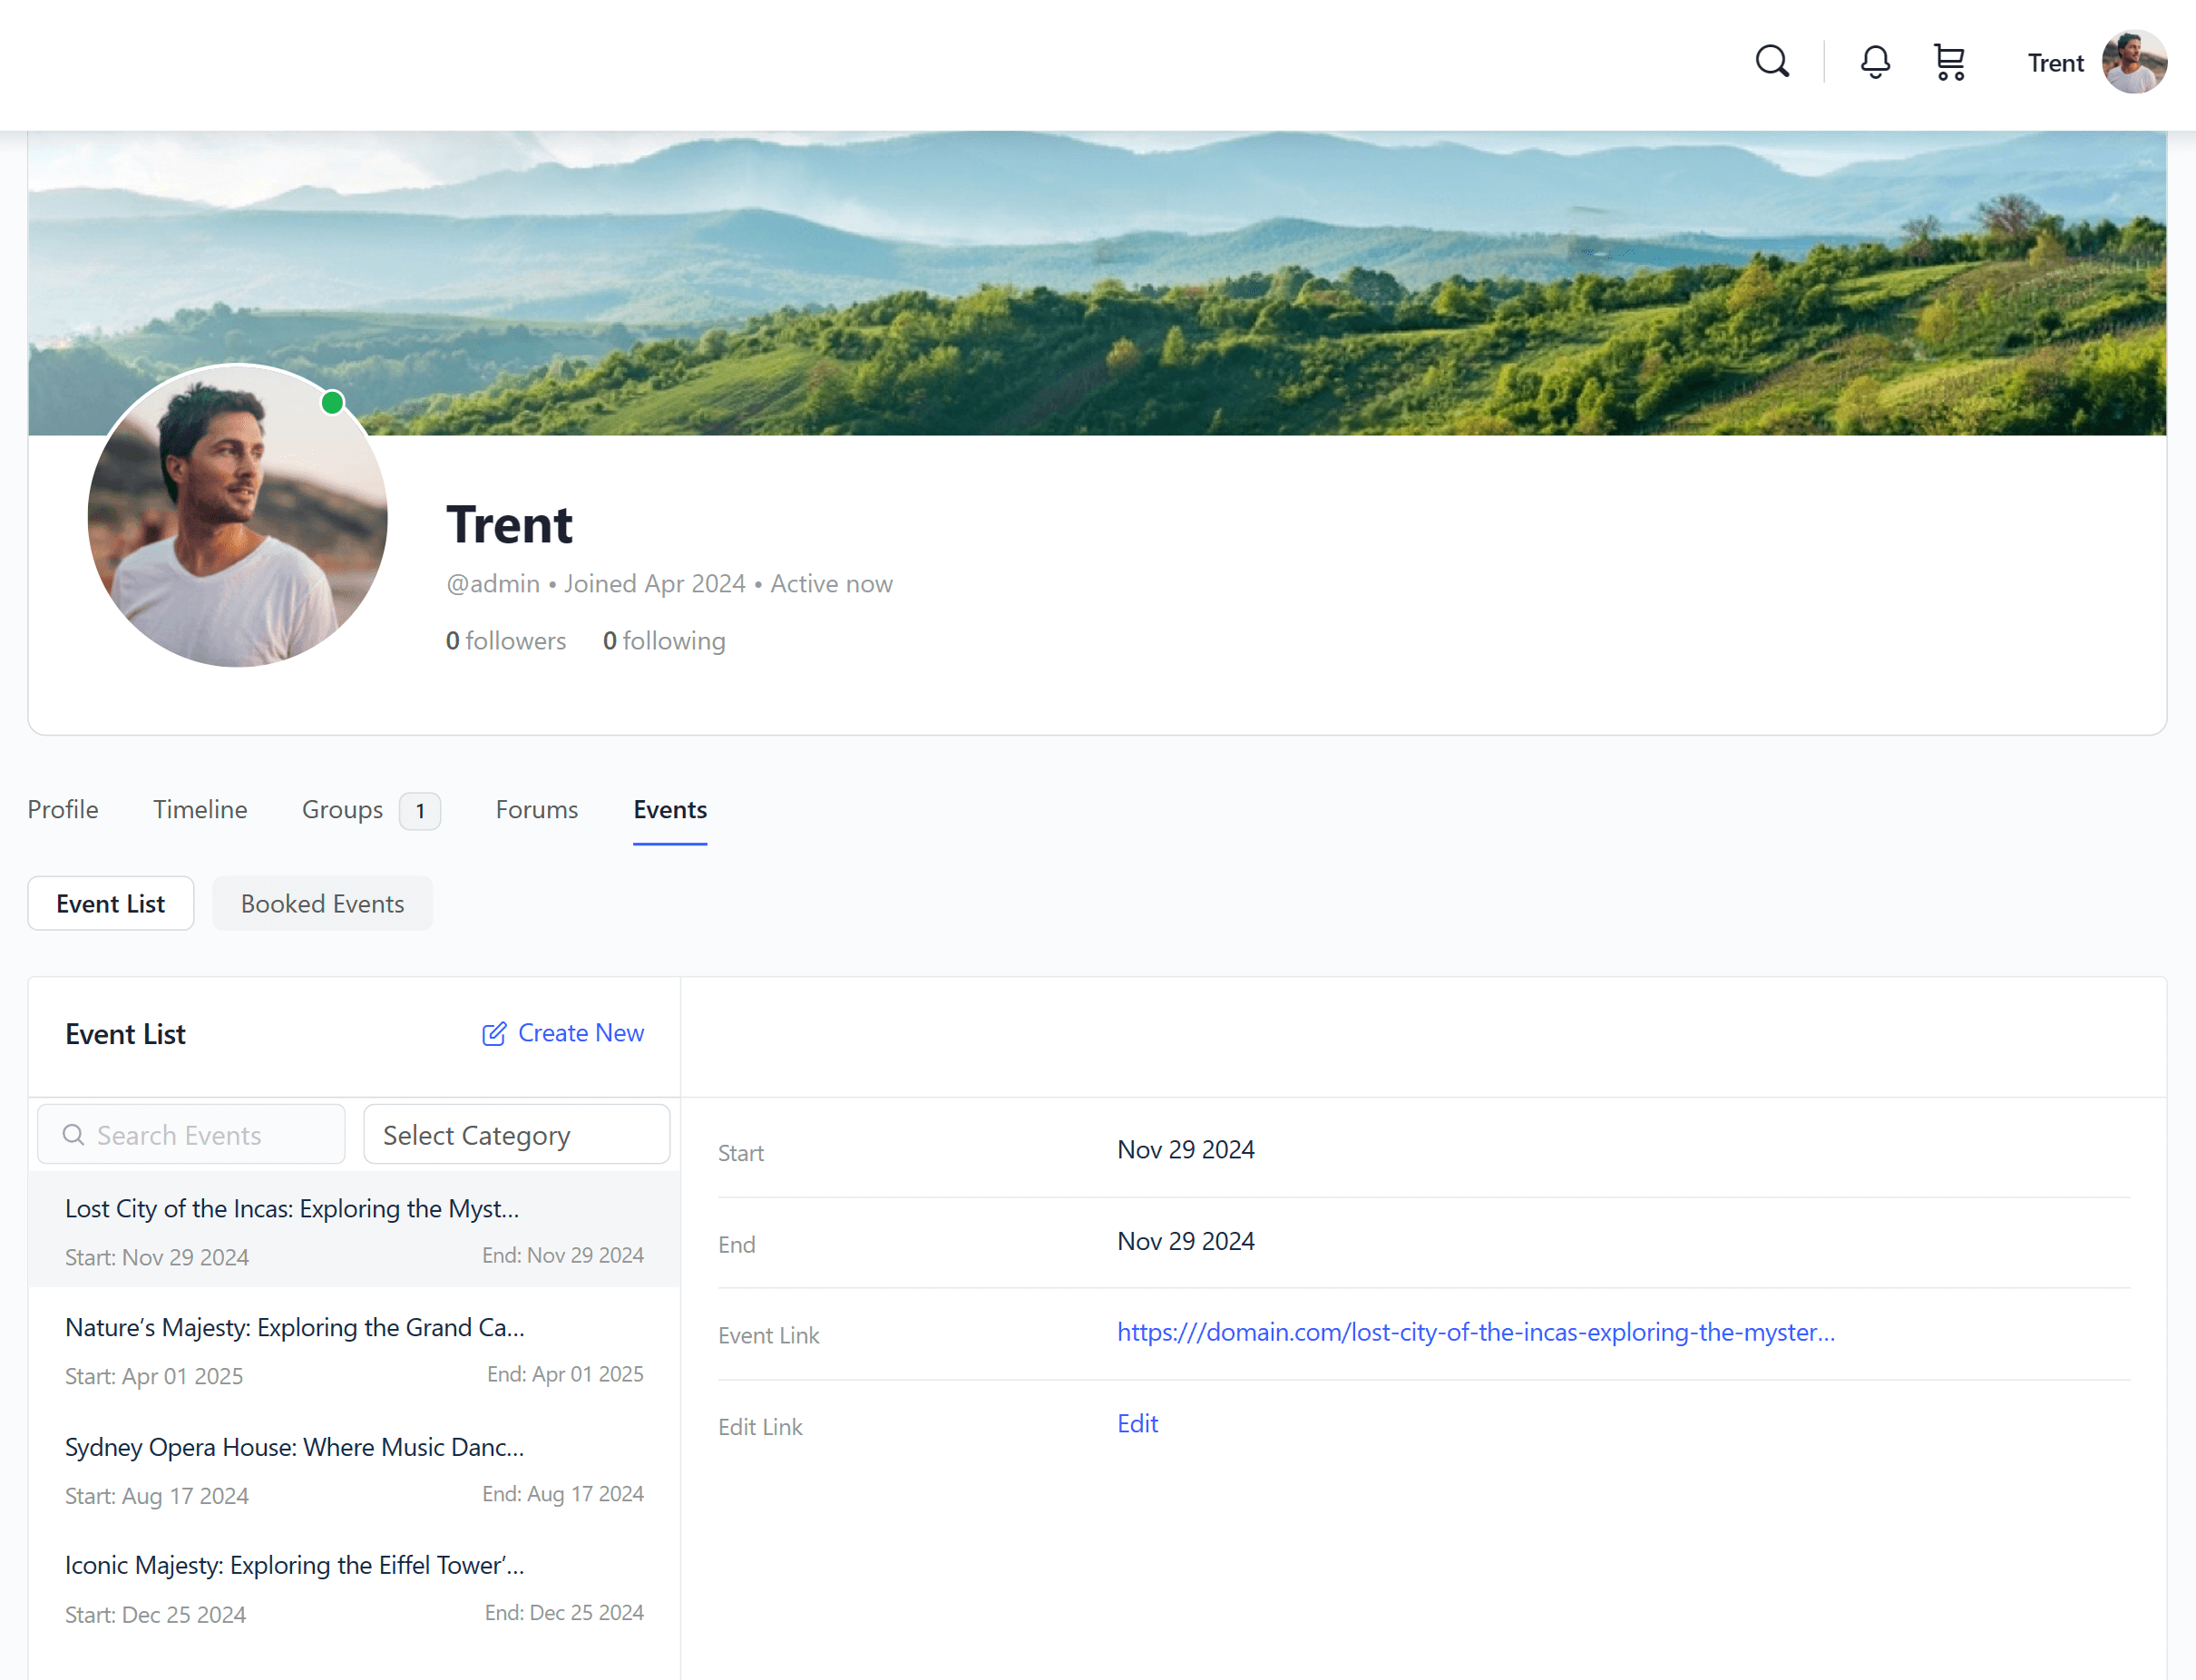
Task: Open the search magnifier icon in header
Action: click(x=1772, y=62)
